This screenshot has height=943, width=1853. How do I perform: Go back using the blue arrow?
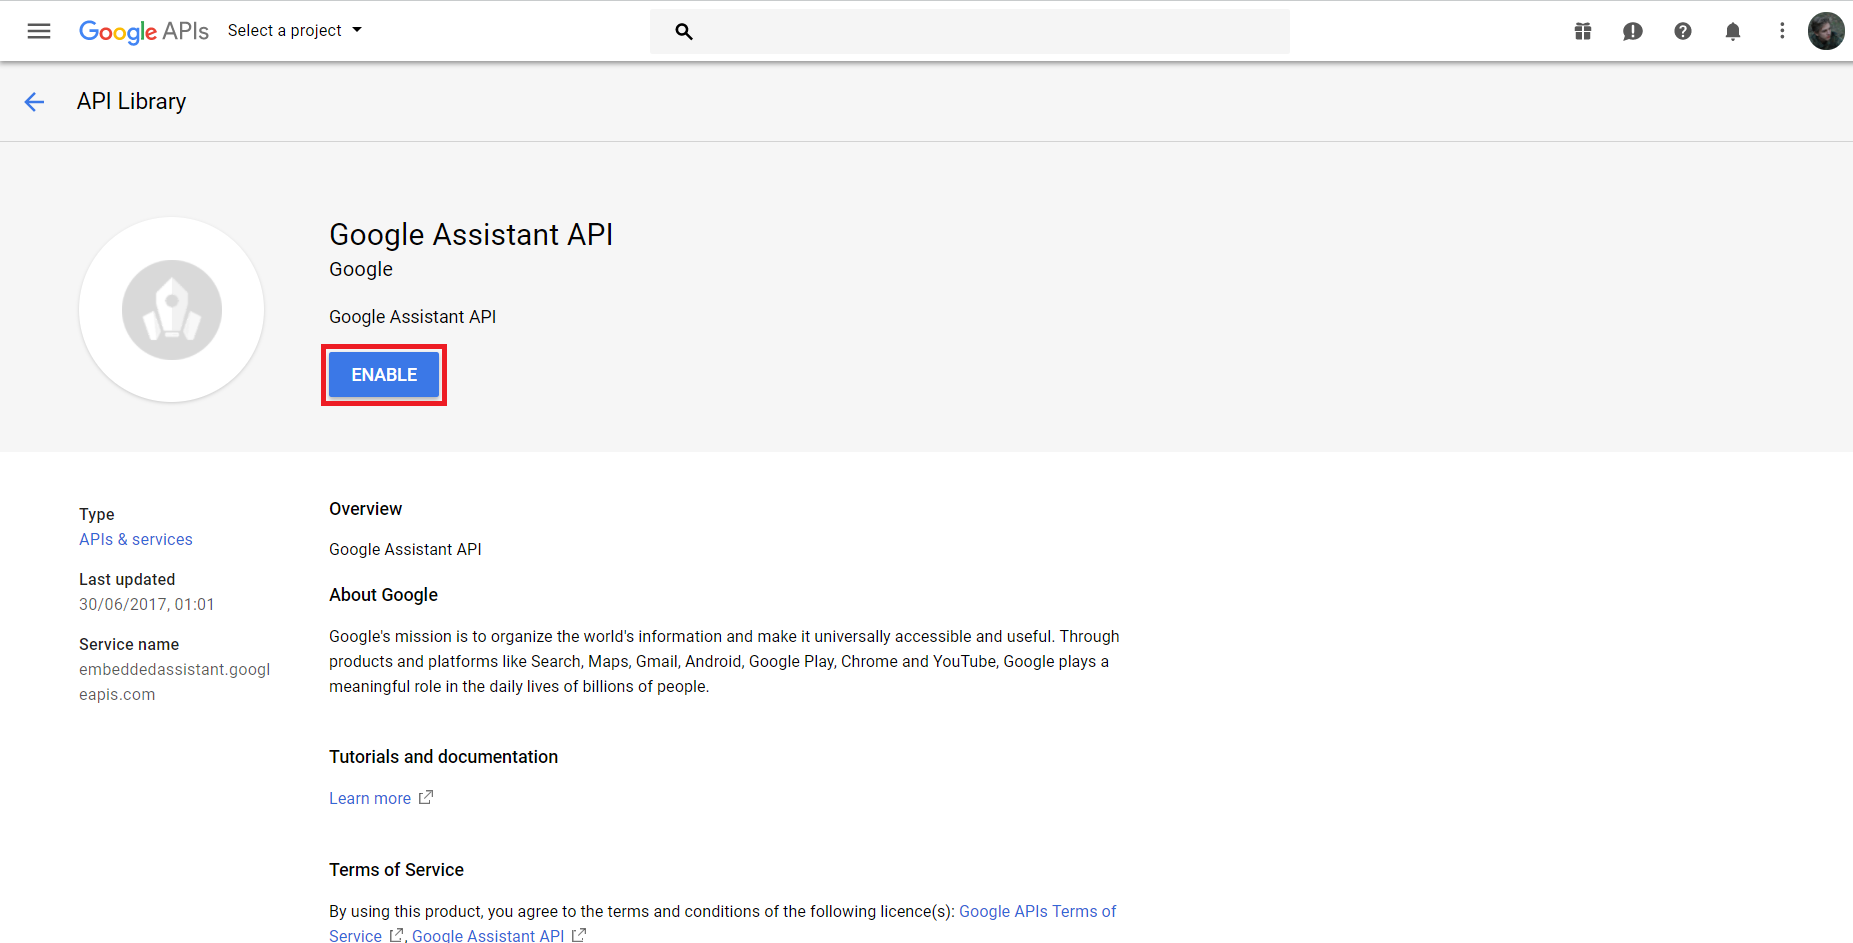(35, 102)
